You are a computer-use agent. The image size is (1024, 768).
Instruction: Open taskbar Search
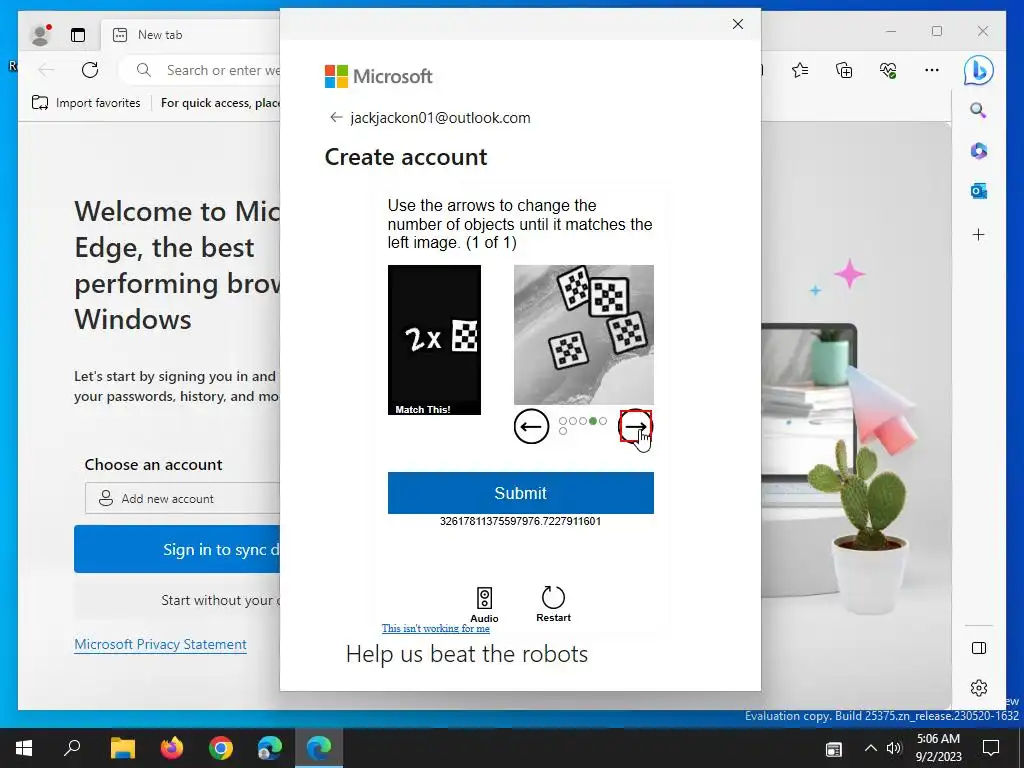coord(72,748)
